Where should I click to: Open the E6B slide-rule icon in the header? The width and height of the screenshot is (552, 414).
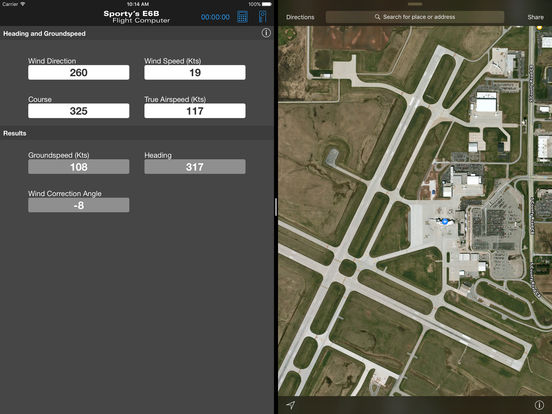point(263,17)
